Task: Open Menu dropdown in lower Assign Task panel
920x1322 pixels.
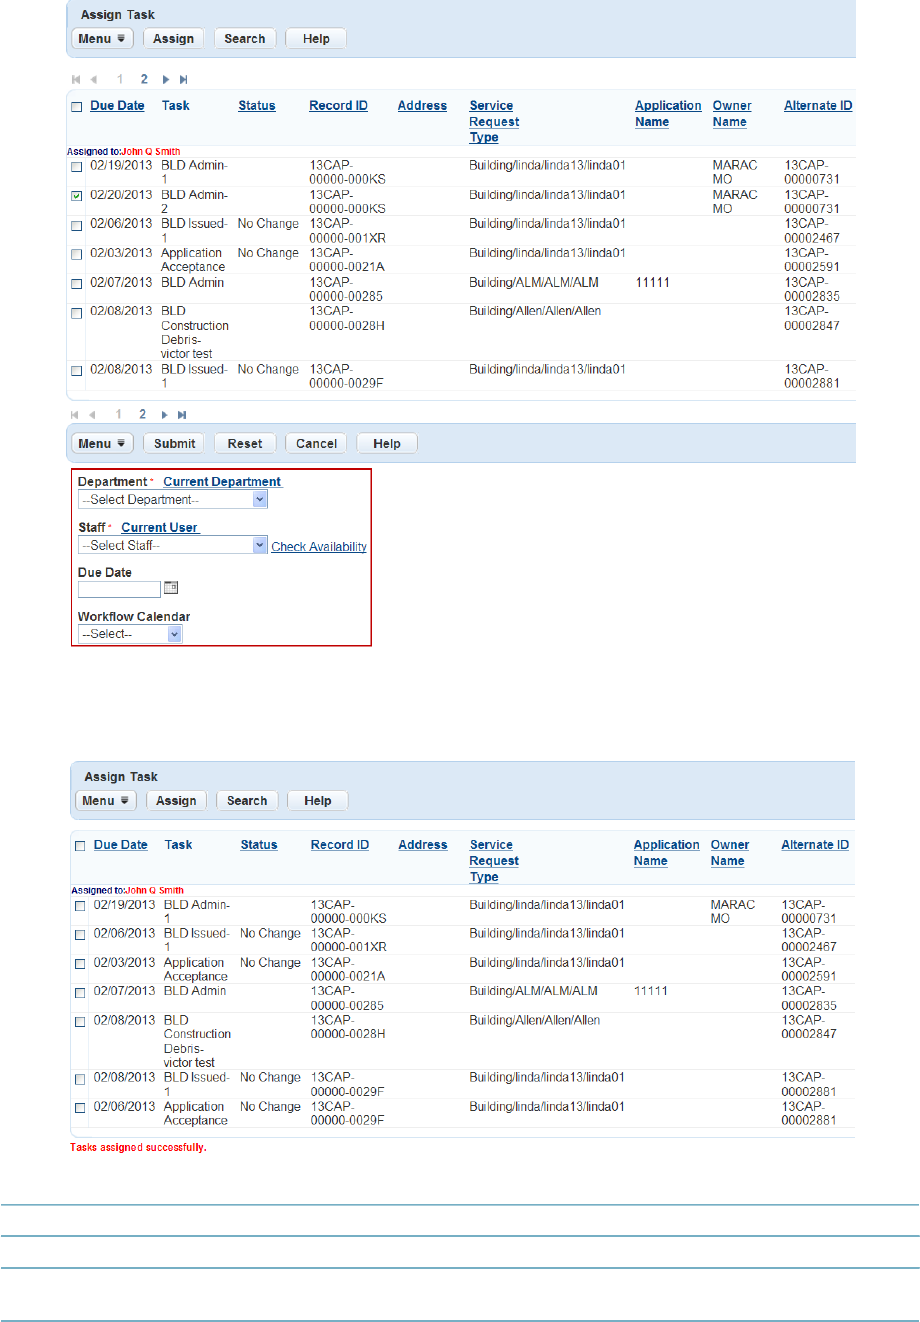Action: (106, 800)
